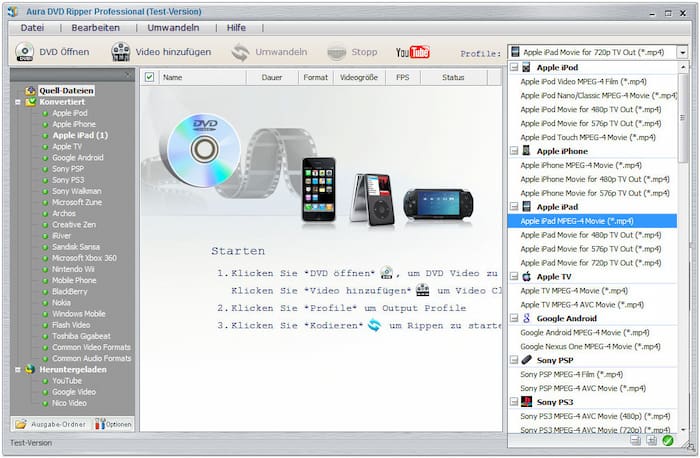This screenshot has height=458, width=700.
Task: Select Apple iPhone Movie for 576p TV Out
Action: 595,193
